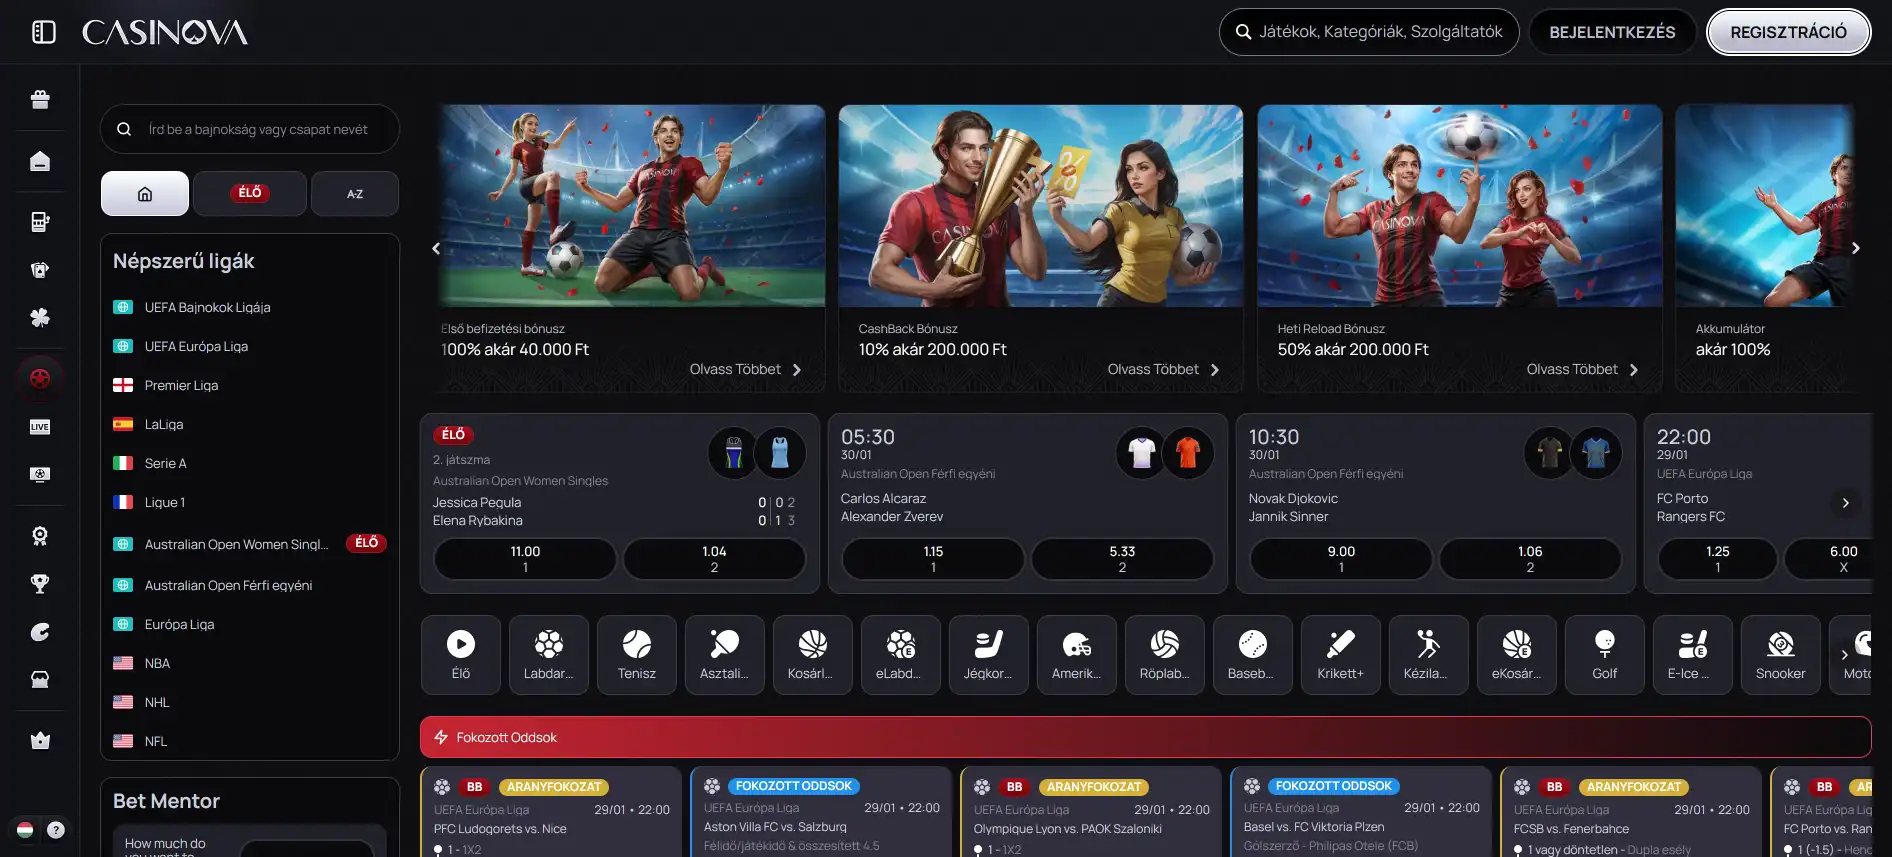The height and width of the screenshot is (857, 1892).
Task: Select the Golf sport tile
Action: [1605, 655]
